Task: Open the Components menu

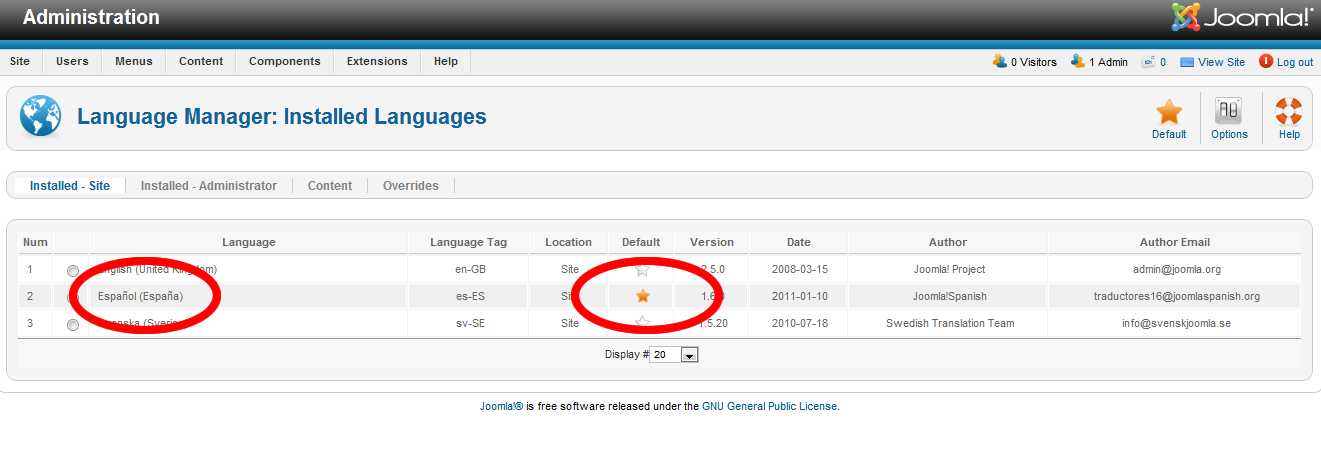Action: tap(285, 61)
